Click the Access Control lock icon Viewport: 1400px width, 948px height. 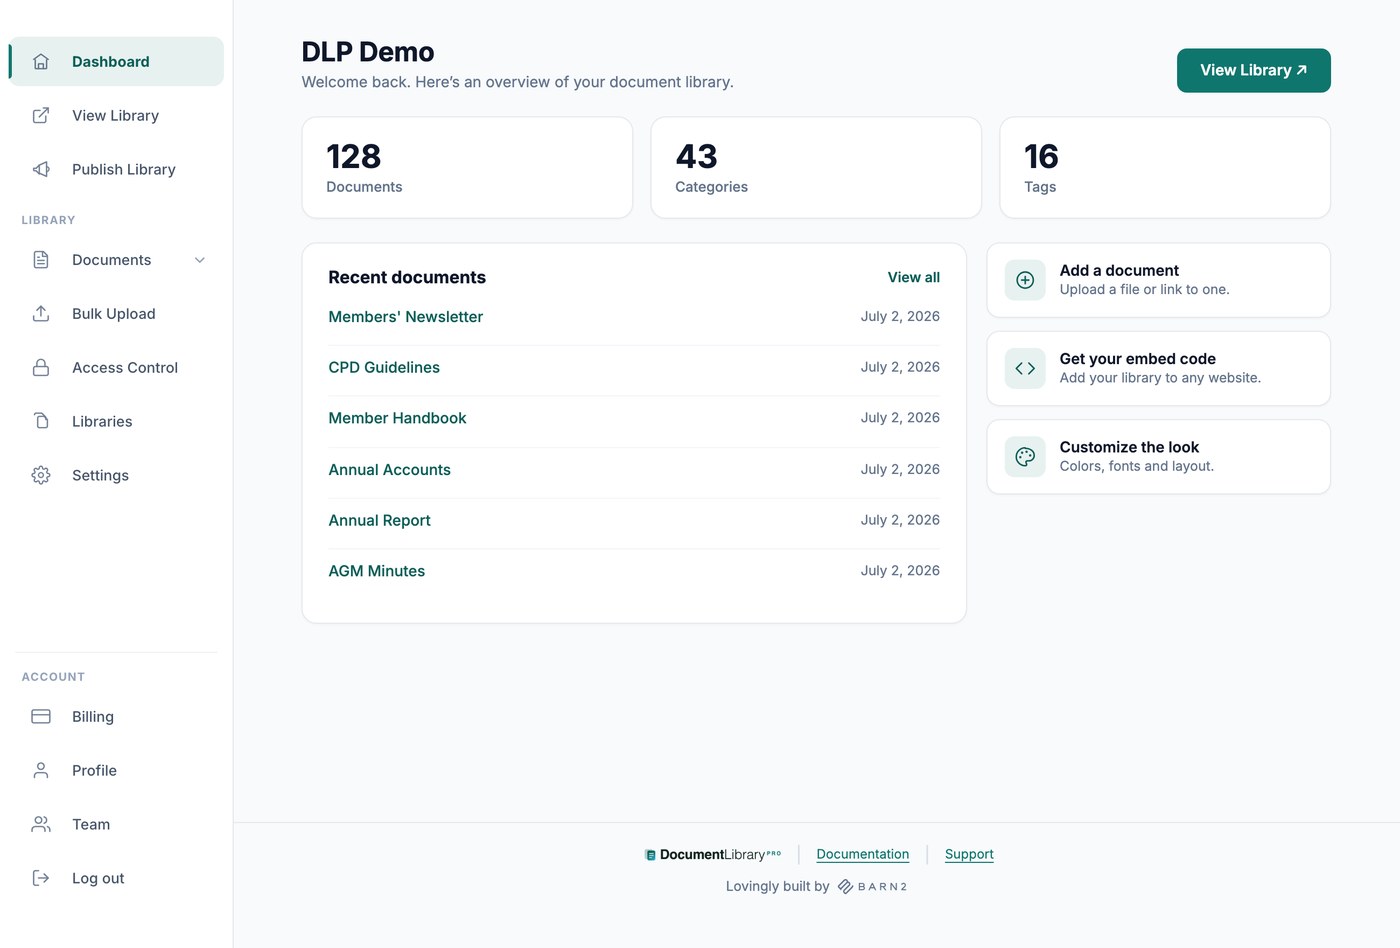pyautogui.click(x=41, y=368)
